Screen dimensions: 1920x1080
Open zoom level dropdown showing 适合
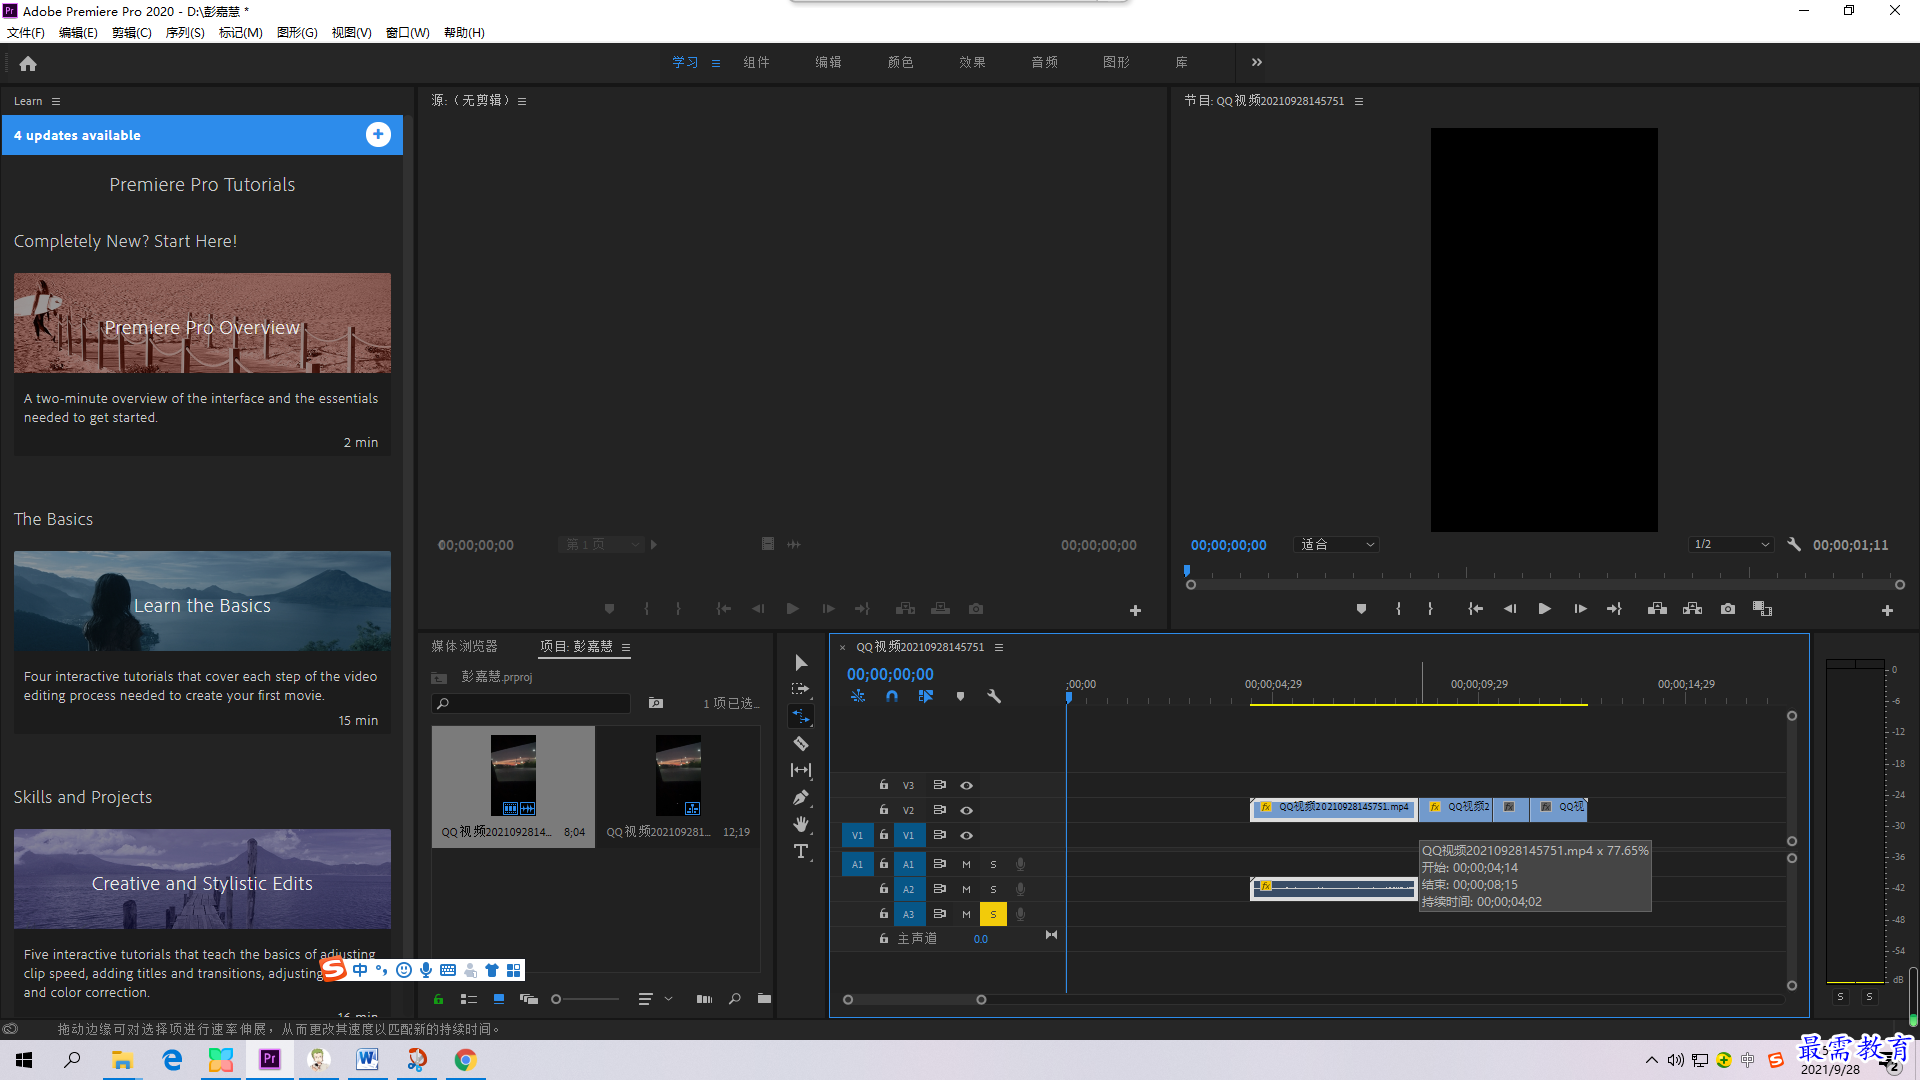pyautogui.click(x=1337, y=545)
